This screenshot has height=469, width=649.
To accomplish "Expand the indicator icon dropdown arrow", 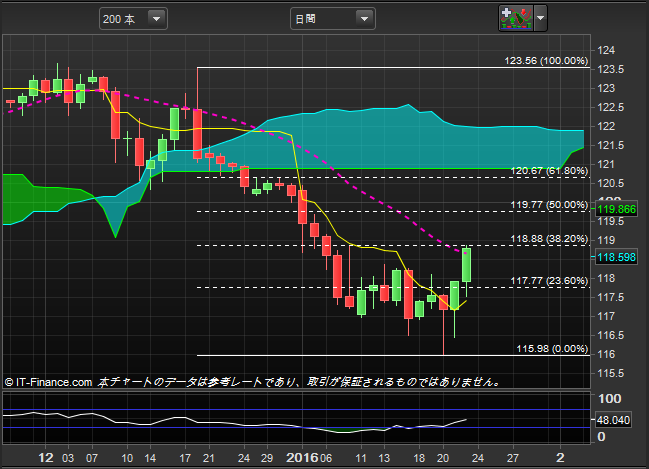I will click(x=541, y=18).
